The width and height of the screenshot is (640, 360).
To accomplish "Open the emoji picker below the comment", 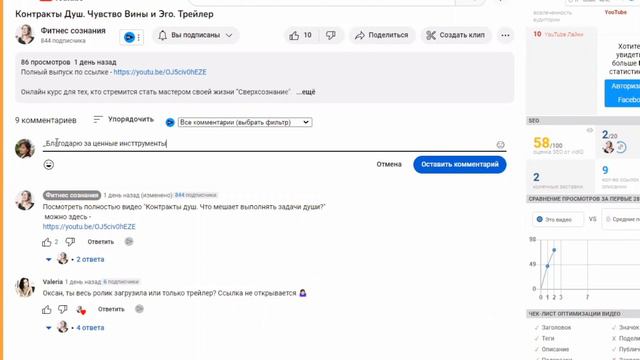I will click(x=49, y=164).
